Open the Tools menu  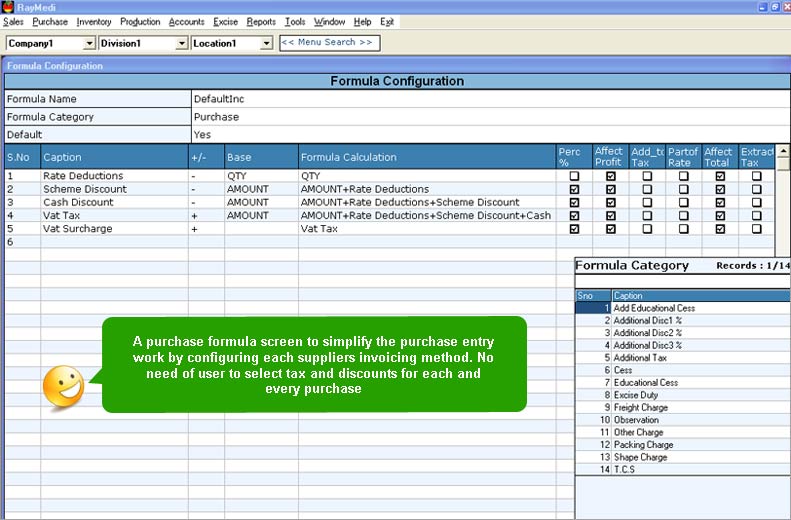tap(295, 22)
